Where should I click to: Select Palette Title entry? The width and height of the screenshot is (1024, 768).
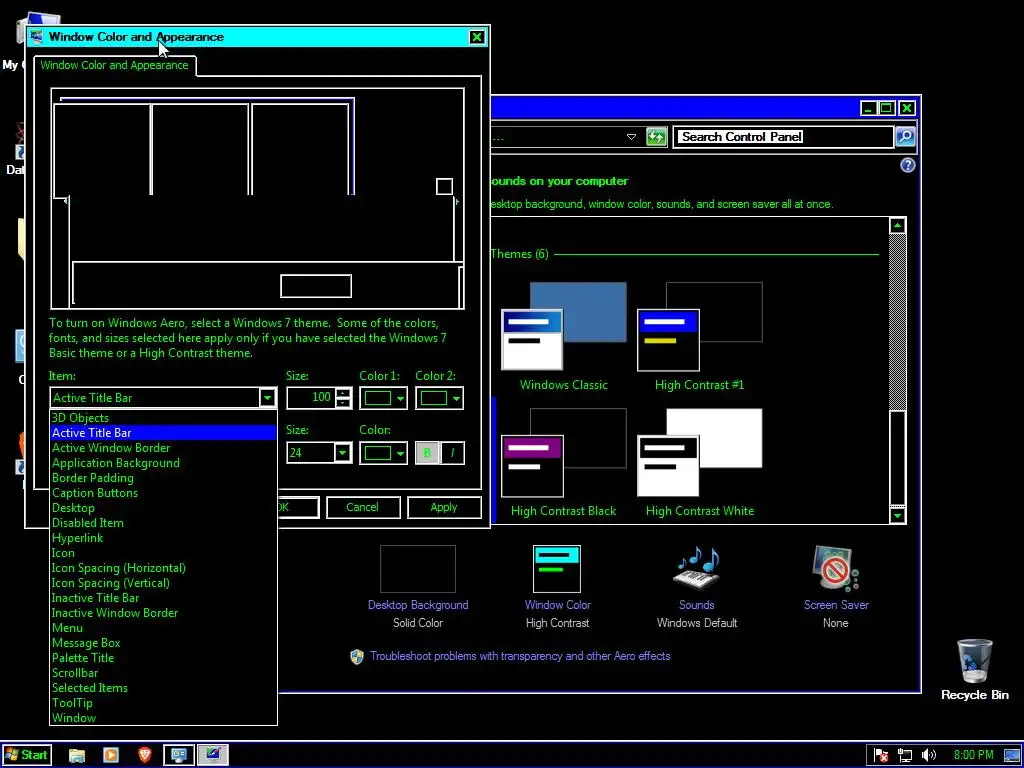tap(163, 658)
